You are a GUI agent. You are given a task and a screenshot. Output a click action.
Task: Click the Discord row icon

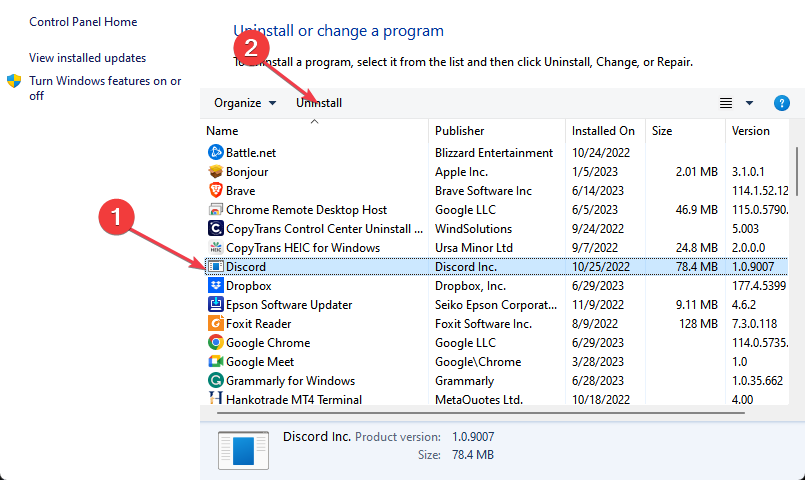(215, 266)
